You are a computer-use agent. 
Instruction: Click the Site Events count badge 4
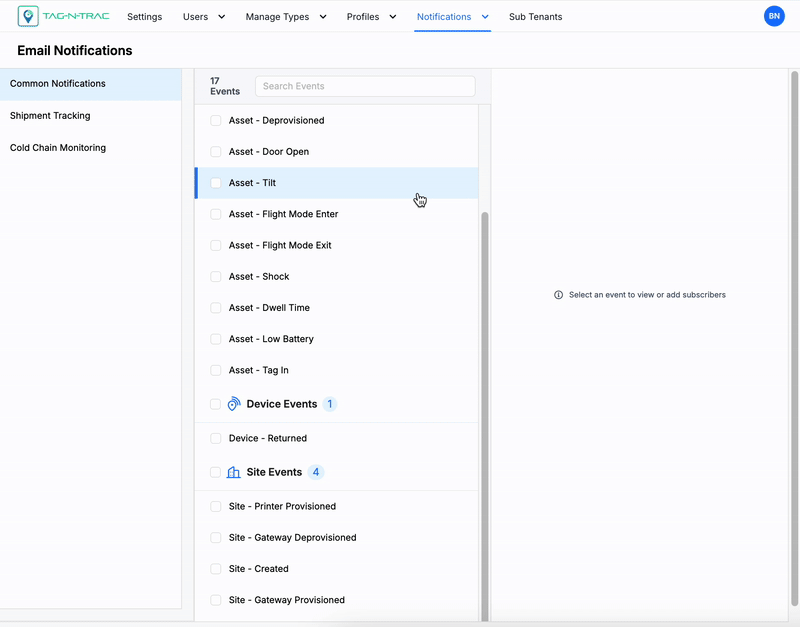pos(316,472)
